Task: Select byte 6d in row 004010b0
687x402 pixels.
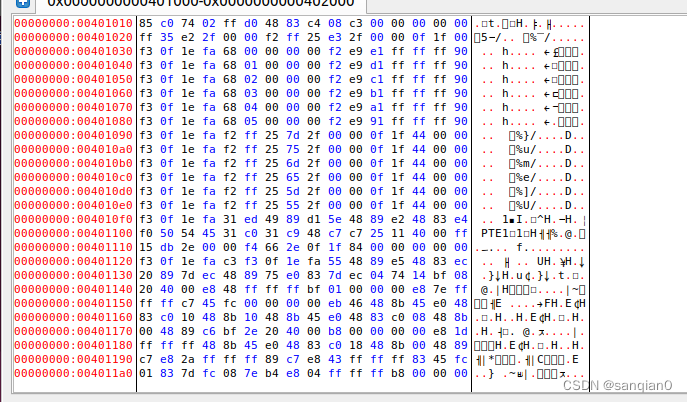Action: [293, 163]
